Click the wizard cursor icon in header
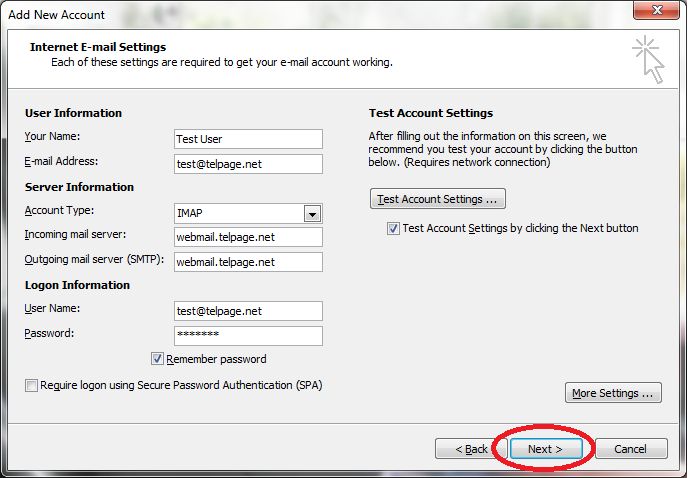 (648, 59)
